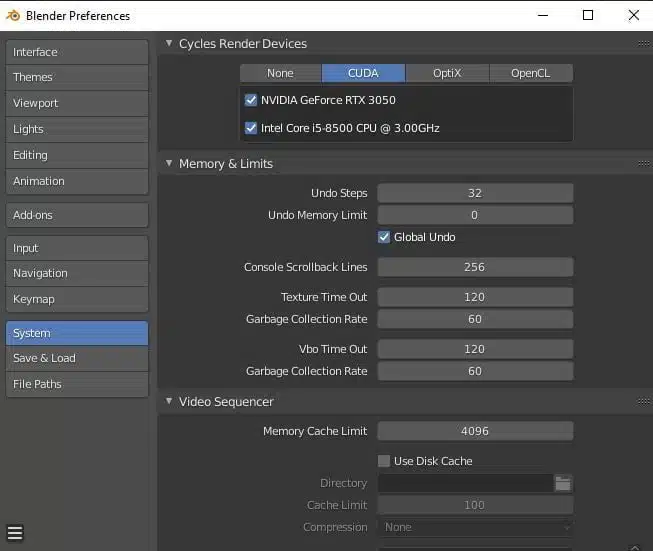Toggle Intel Core i5-8500 CPU checkbox
The width and height of the screenshot is (653, 551).
251,128
